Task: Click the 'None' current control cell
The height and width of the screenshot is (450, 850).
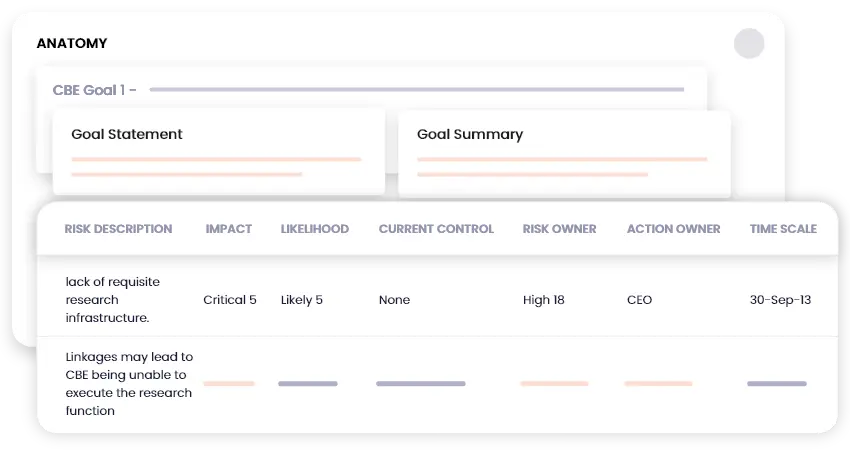Action: tap(394, 300)
